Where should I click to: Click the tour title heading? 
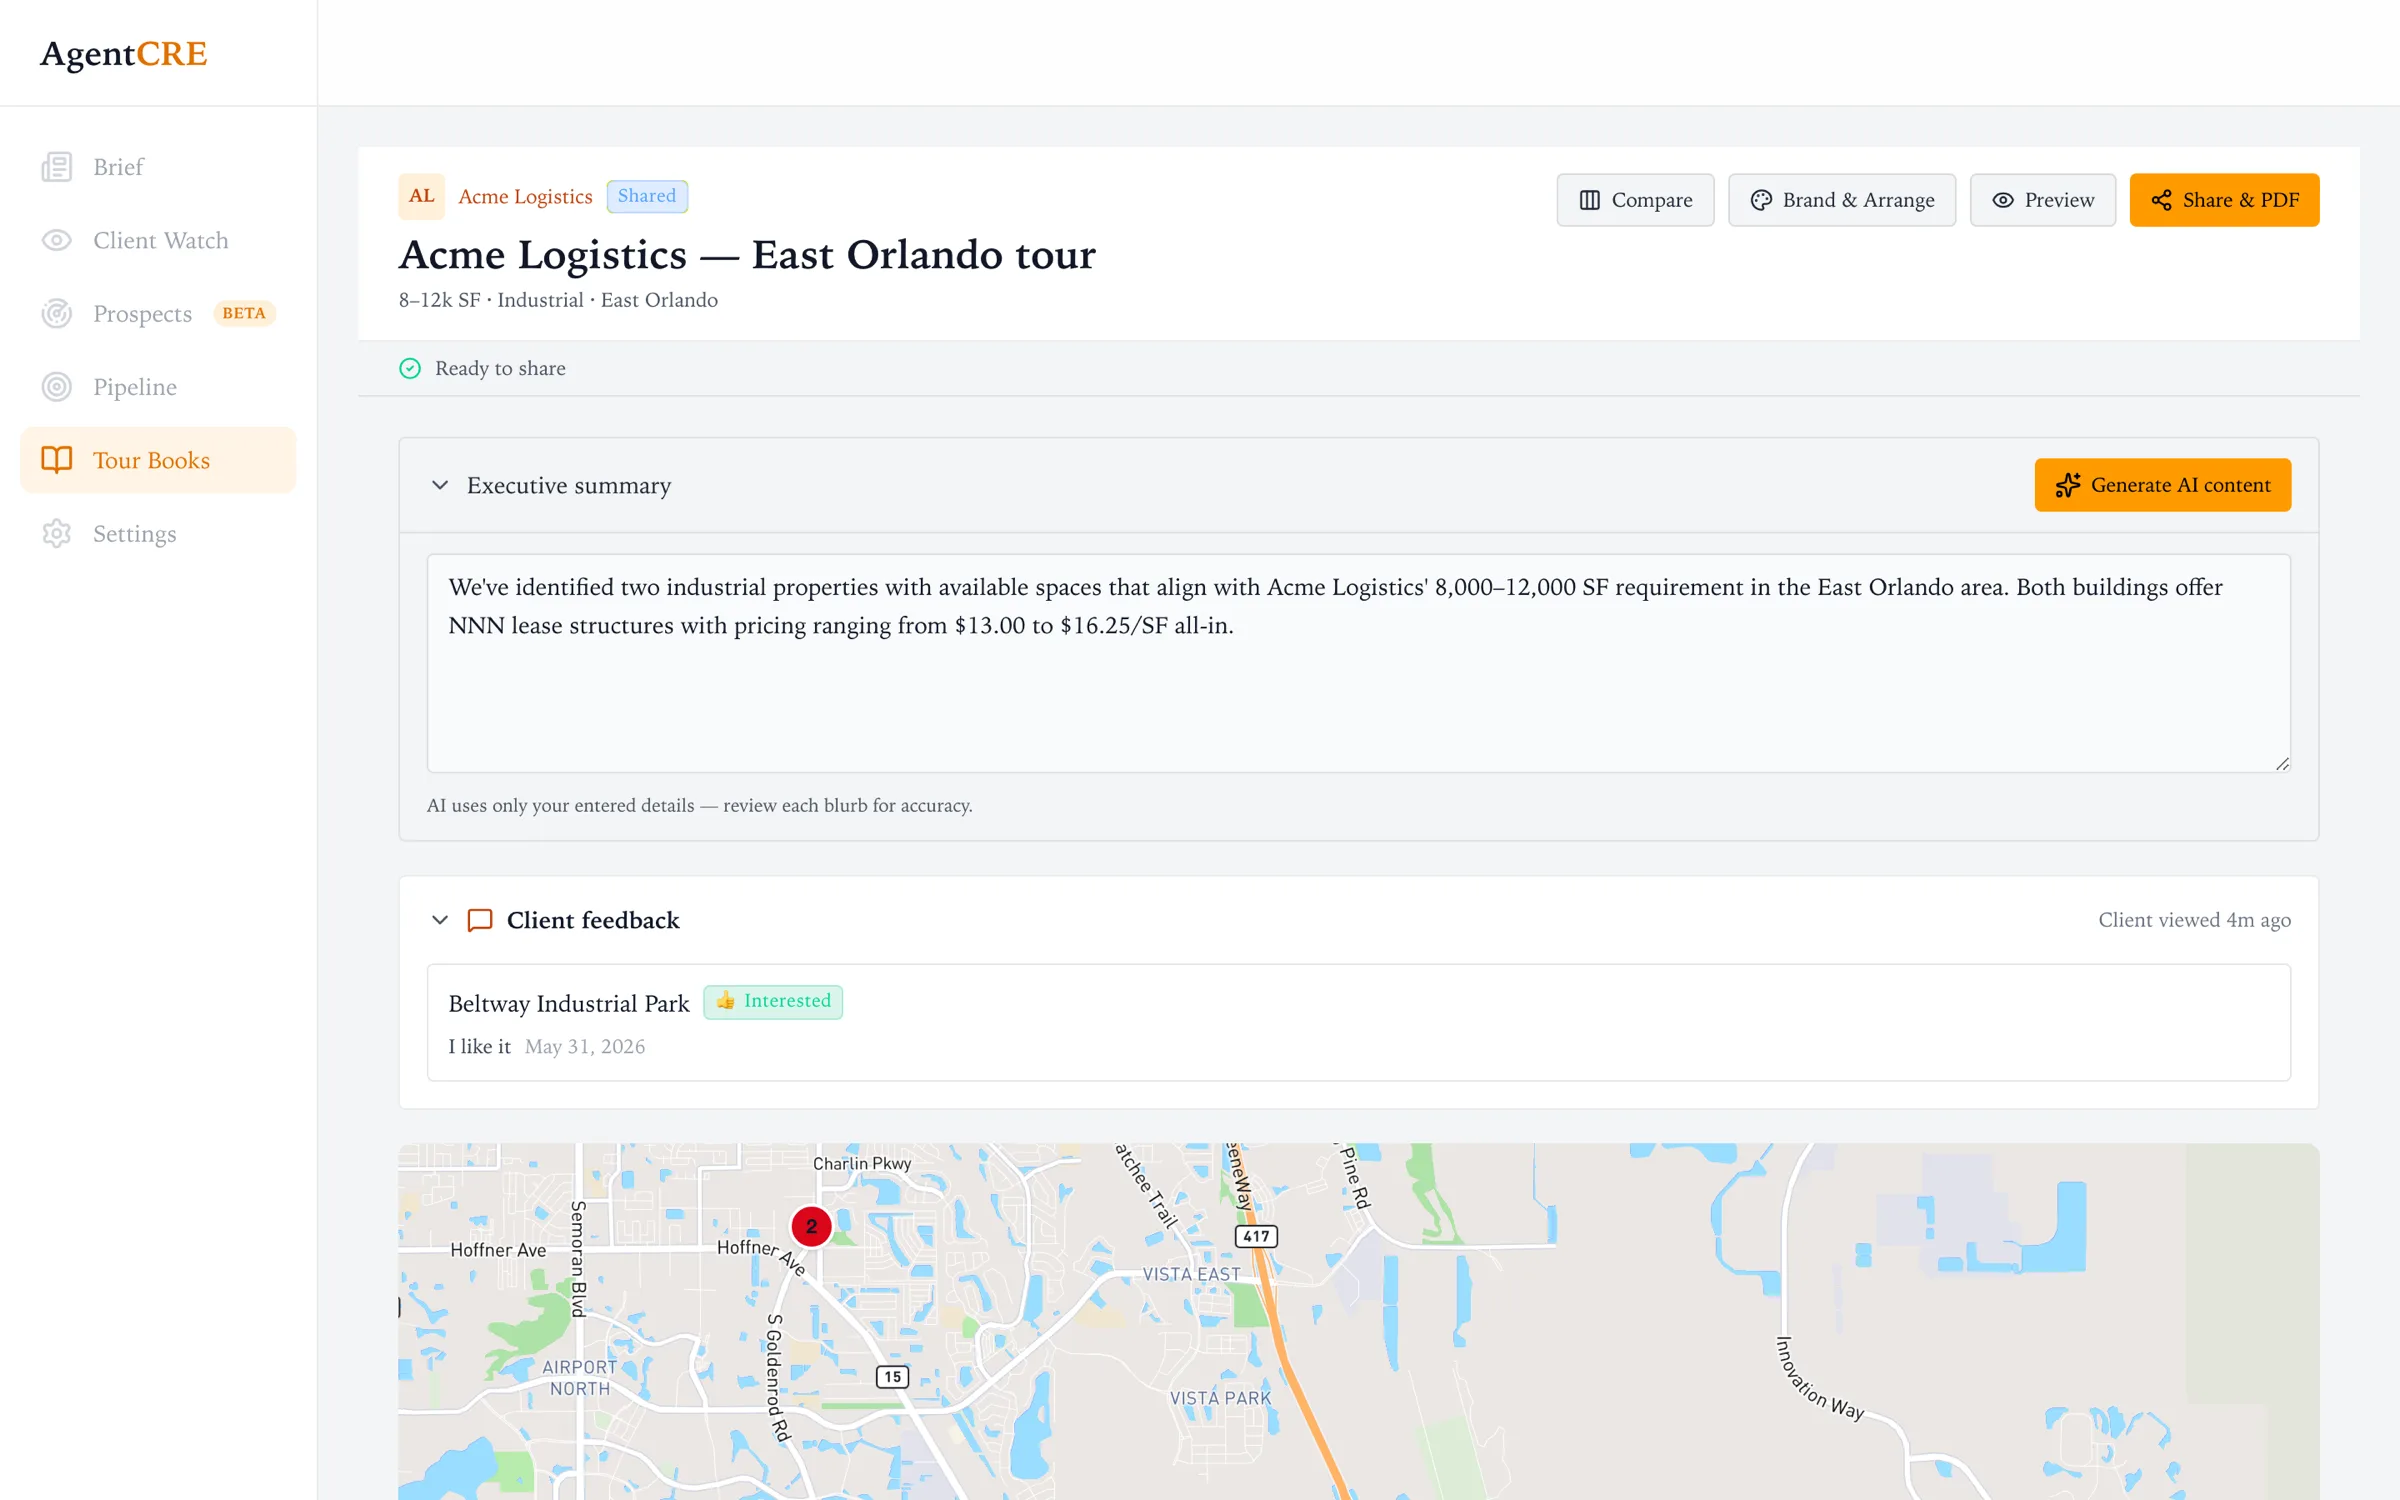747,254
